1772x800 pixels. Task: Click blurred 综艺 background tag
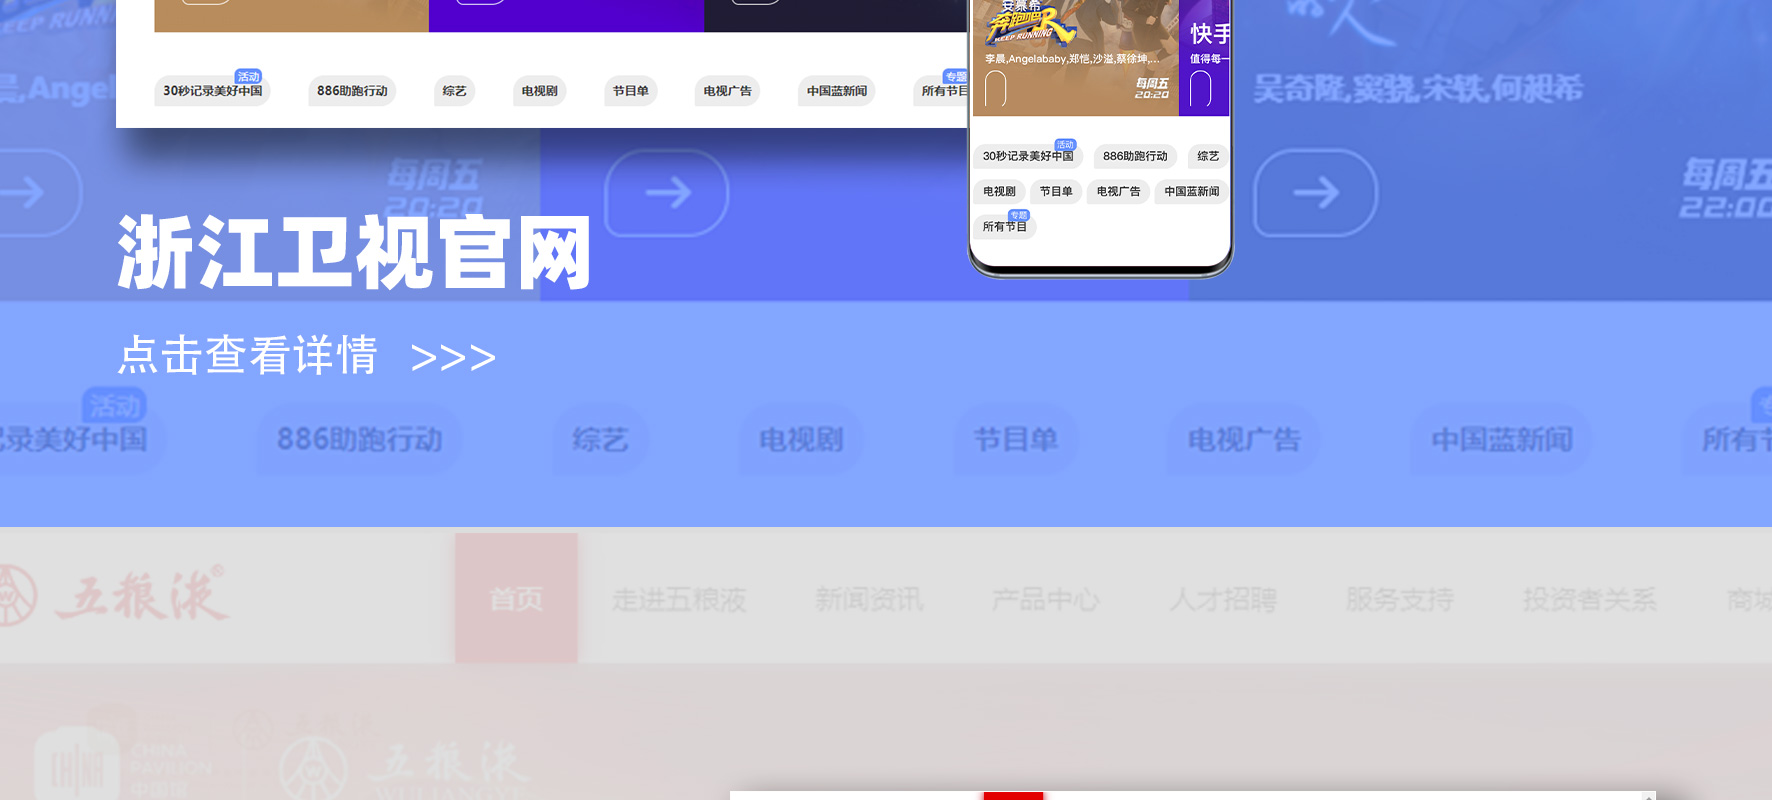click(x=600, y=439)
